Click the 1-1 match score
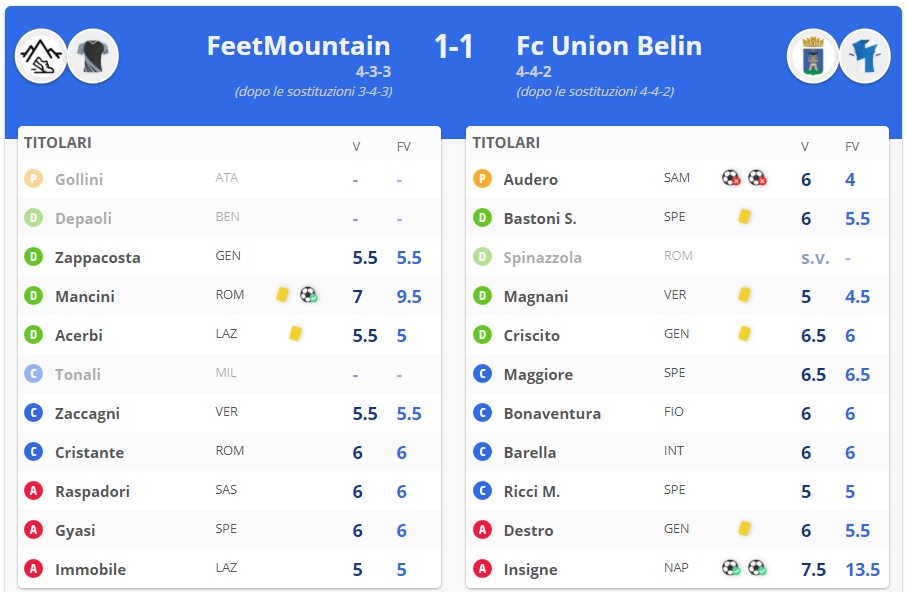The width and height of the screenshot is (907, 592). click(x=453, y=46)
